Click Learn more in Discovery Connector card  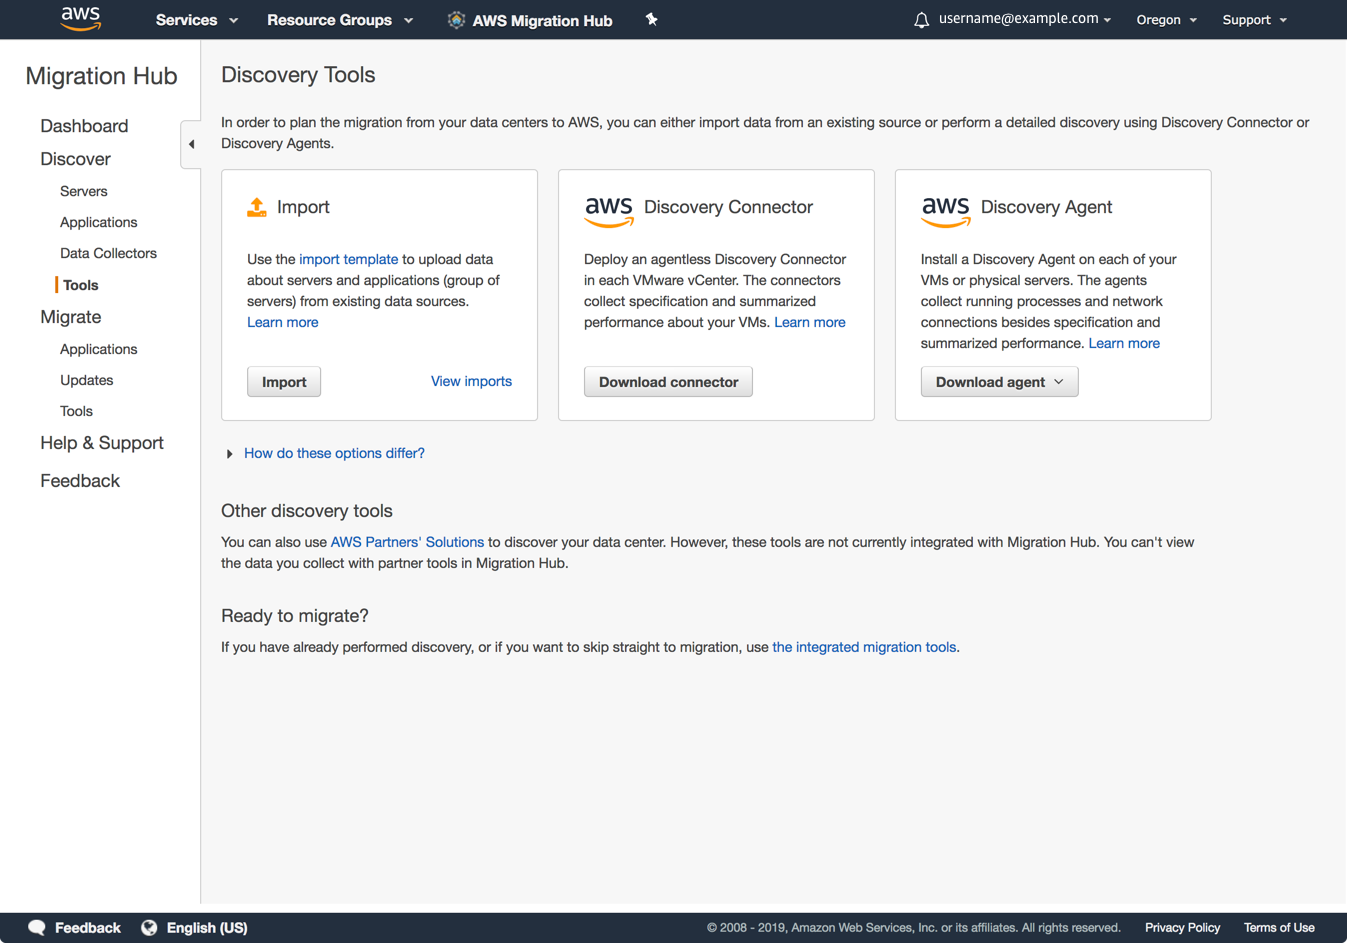tap(810, 322)
